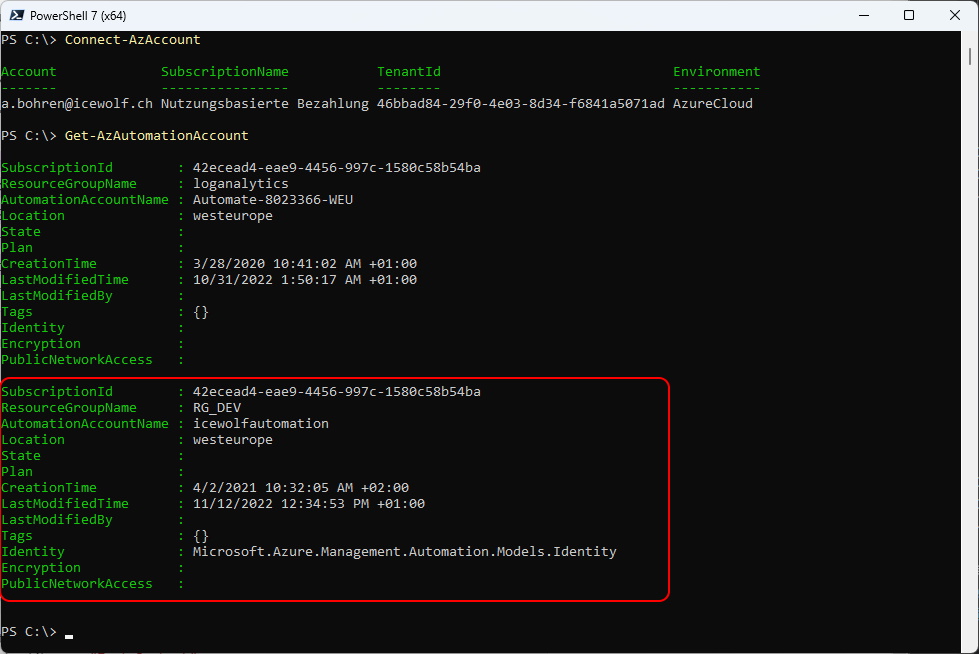Click the Get-AzAutomationAccount command text

tap(157, 136)
